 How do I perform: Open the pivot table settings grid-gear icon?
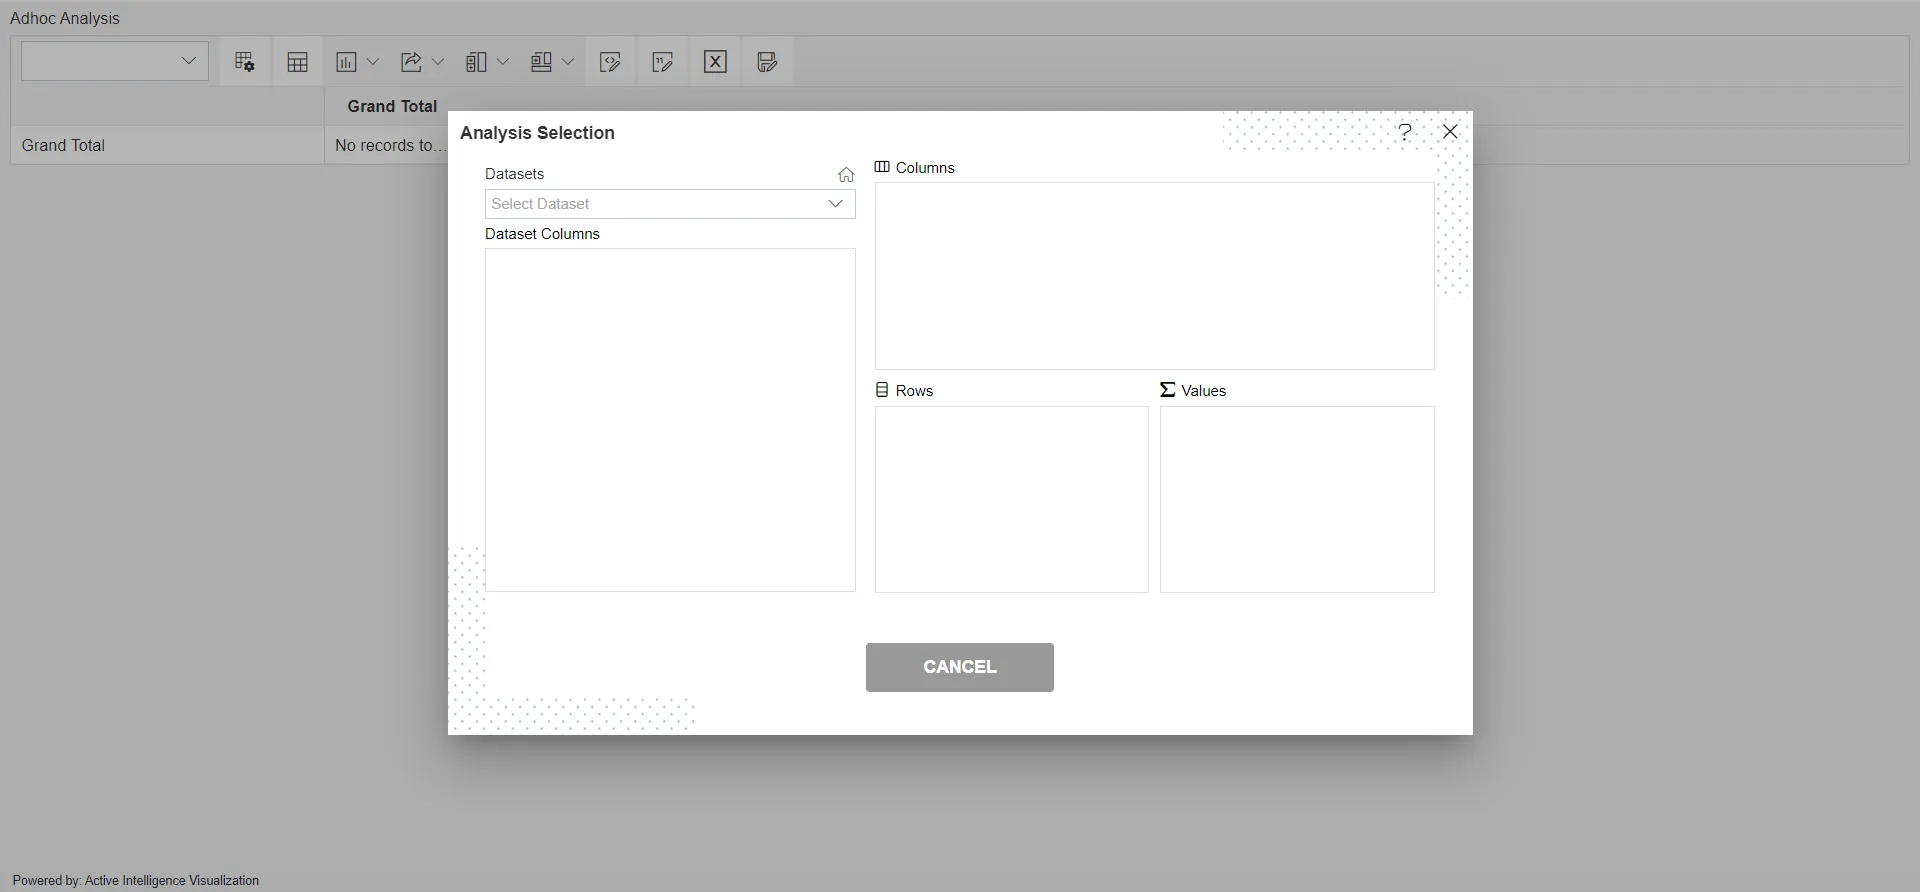coord(245,62)
